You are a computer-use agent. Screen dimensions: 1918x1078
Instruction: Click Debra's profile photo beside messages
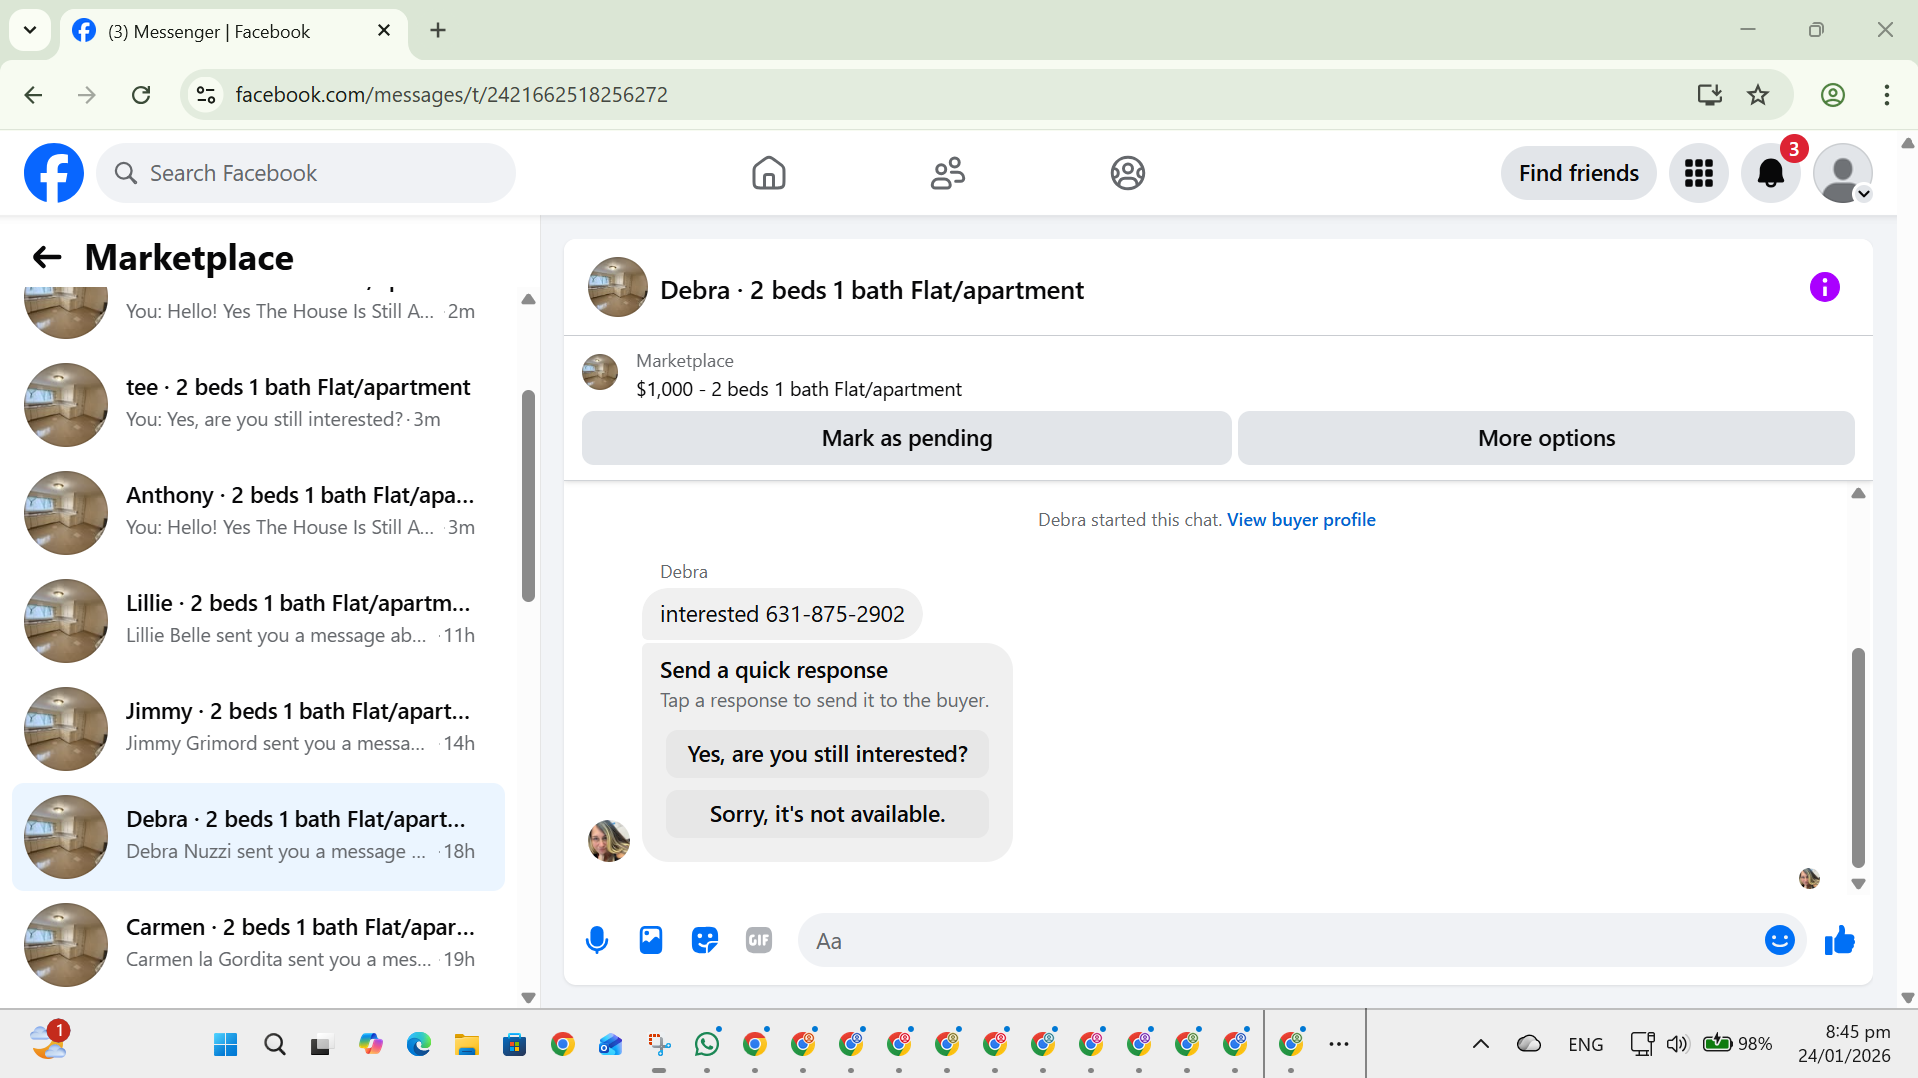[x=609, y=841]
